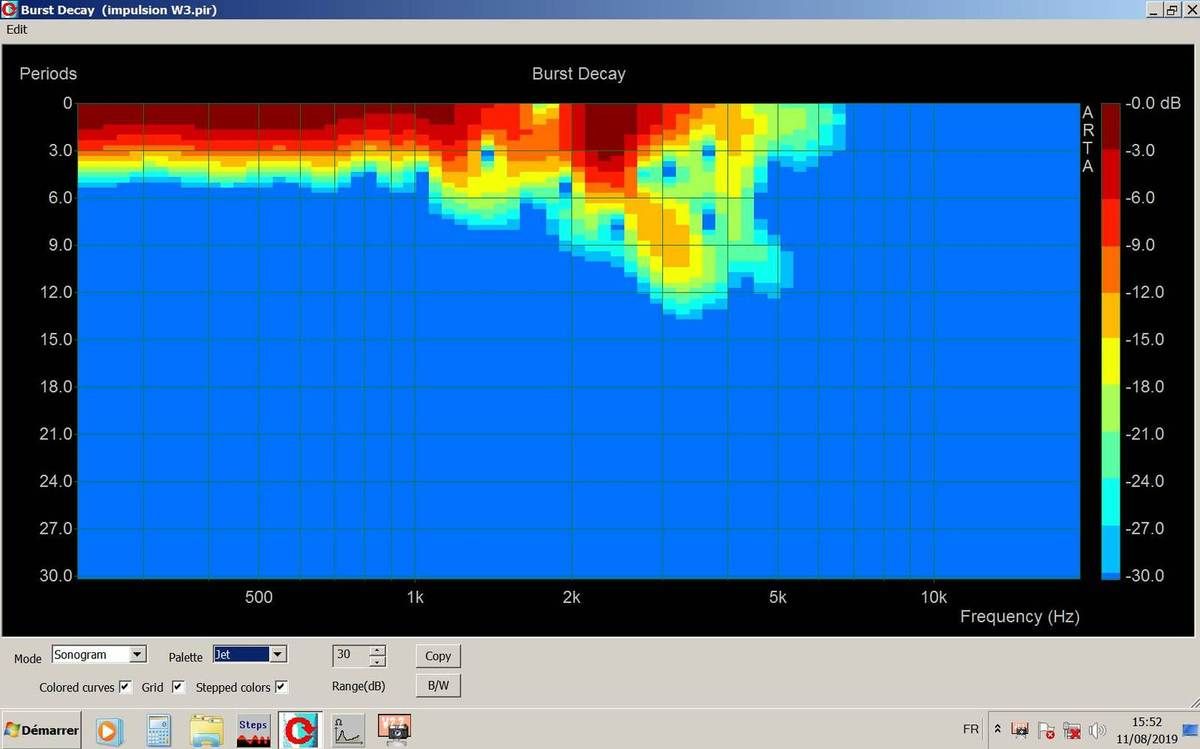This screenshot has height=749, width=1200.
Task: Click the camera capture app in taskbar
Action: coord(396,730)
